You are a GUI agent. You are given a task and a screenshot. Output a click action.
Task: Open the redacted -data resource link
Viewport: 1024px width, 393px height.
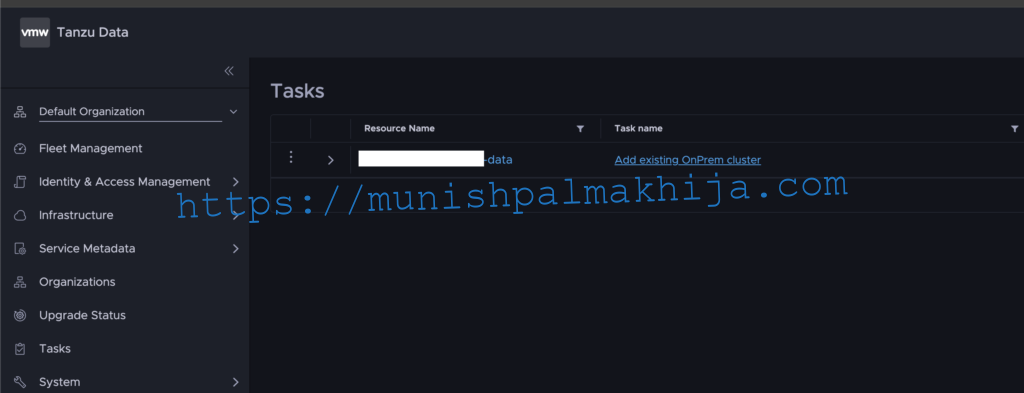(435, 159)
